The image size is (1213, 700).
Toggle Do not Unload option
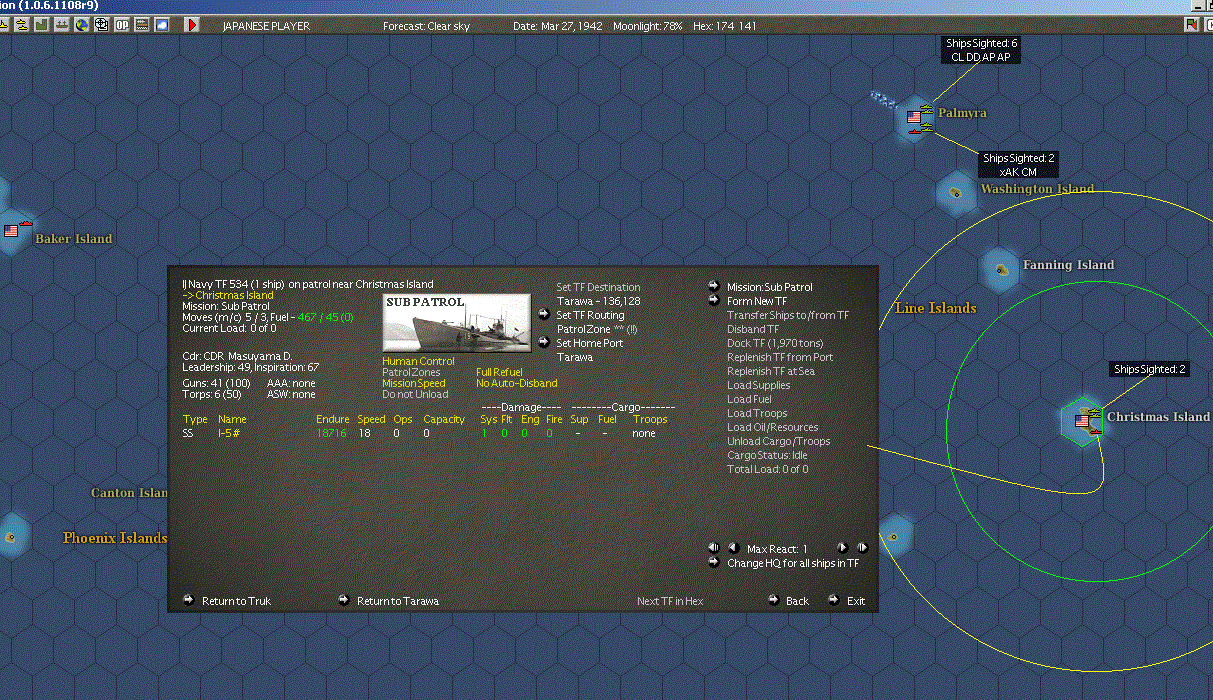tap(415, 394)
